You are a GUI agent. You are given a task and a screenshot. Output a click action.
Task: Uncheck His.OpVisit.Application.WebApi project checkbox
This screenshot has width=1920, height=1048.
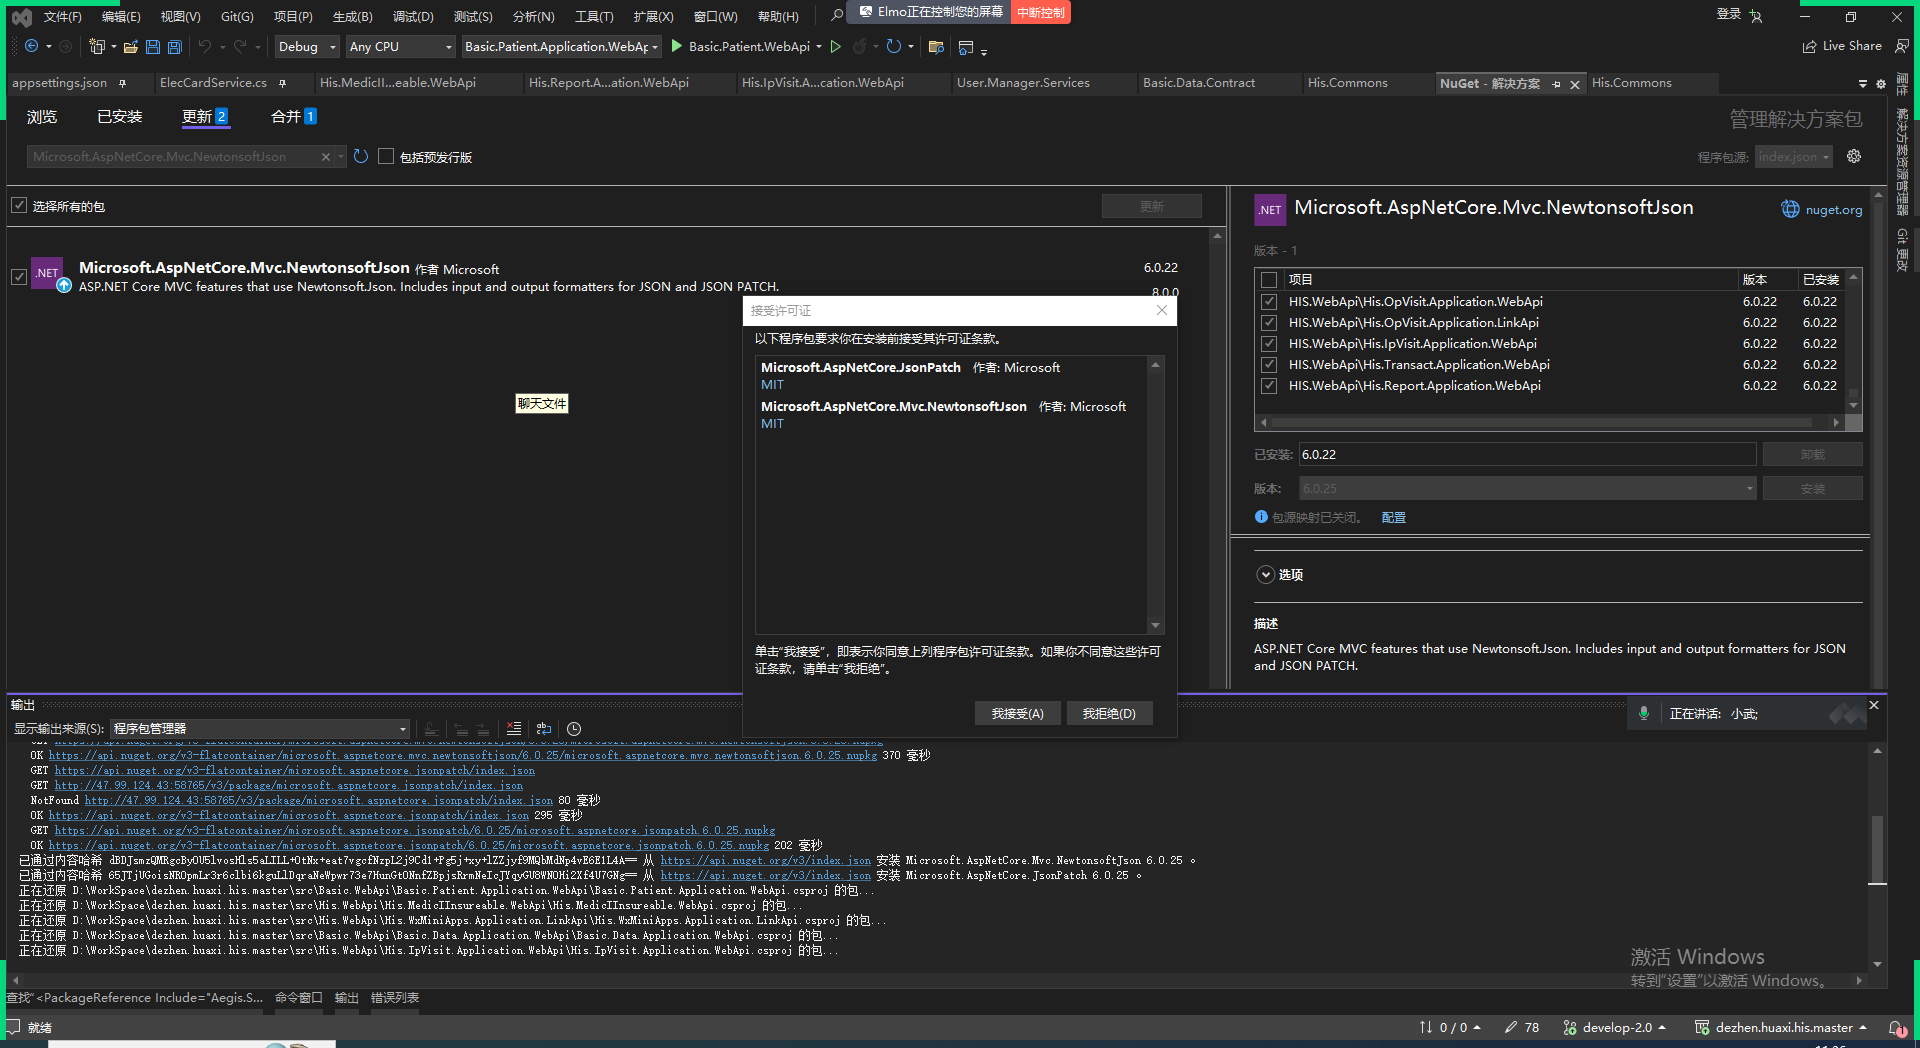(x=1268, y=301)
